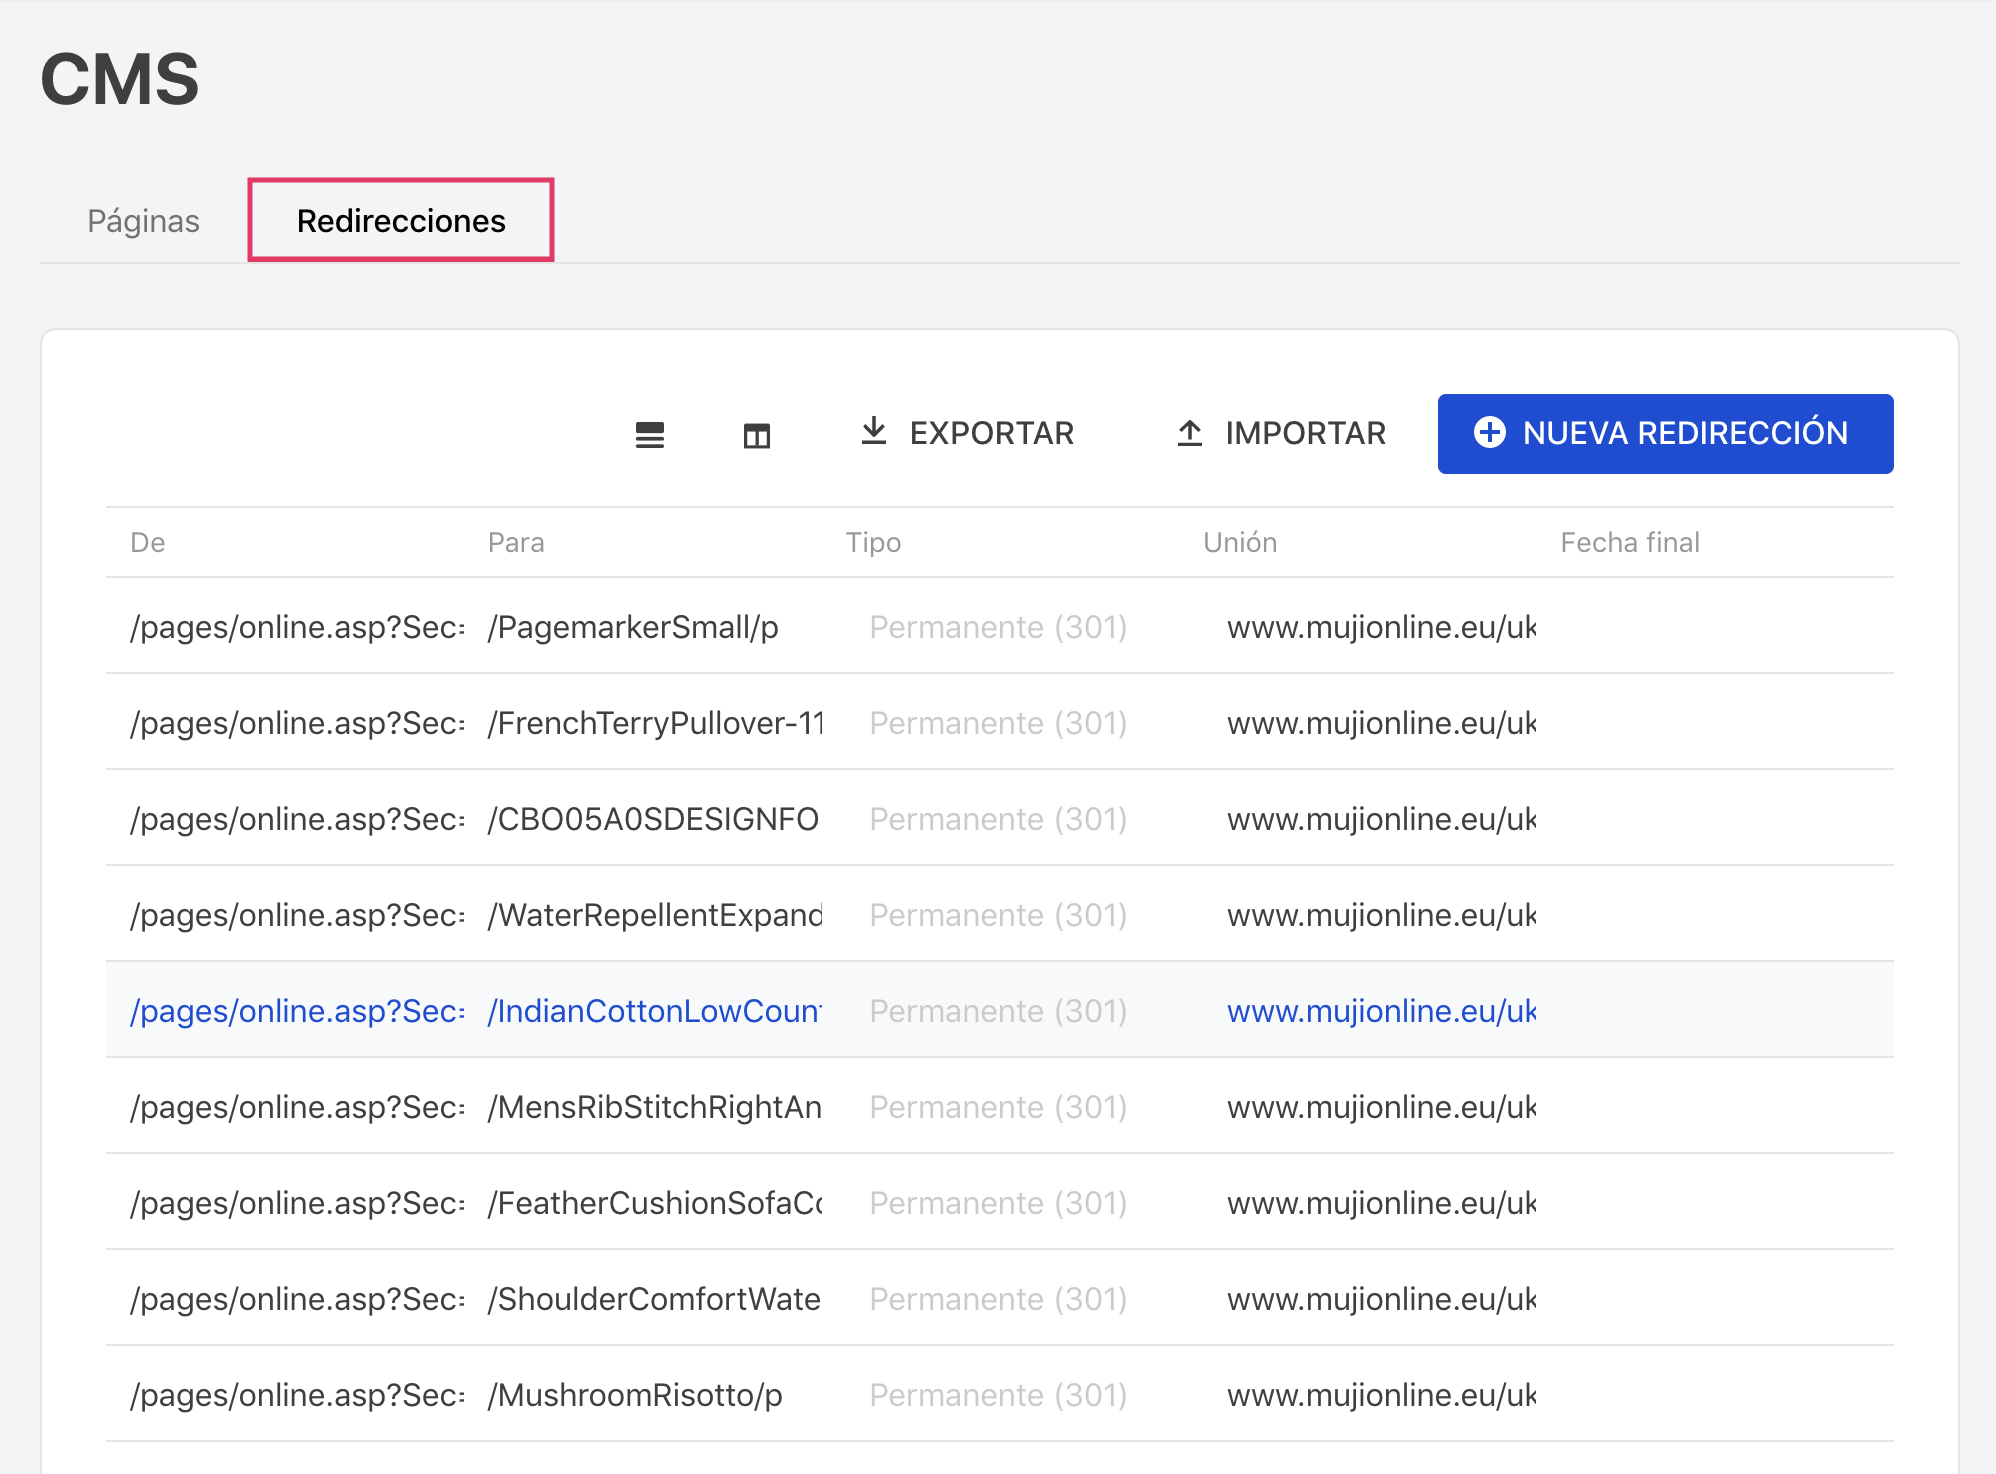Select the Redirecciones tab

coord(401,221)
